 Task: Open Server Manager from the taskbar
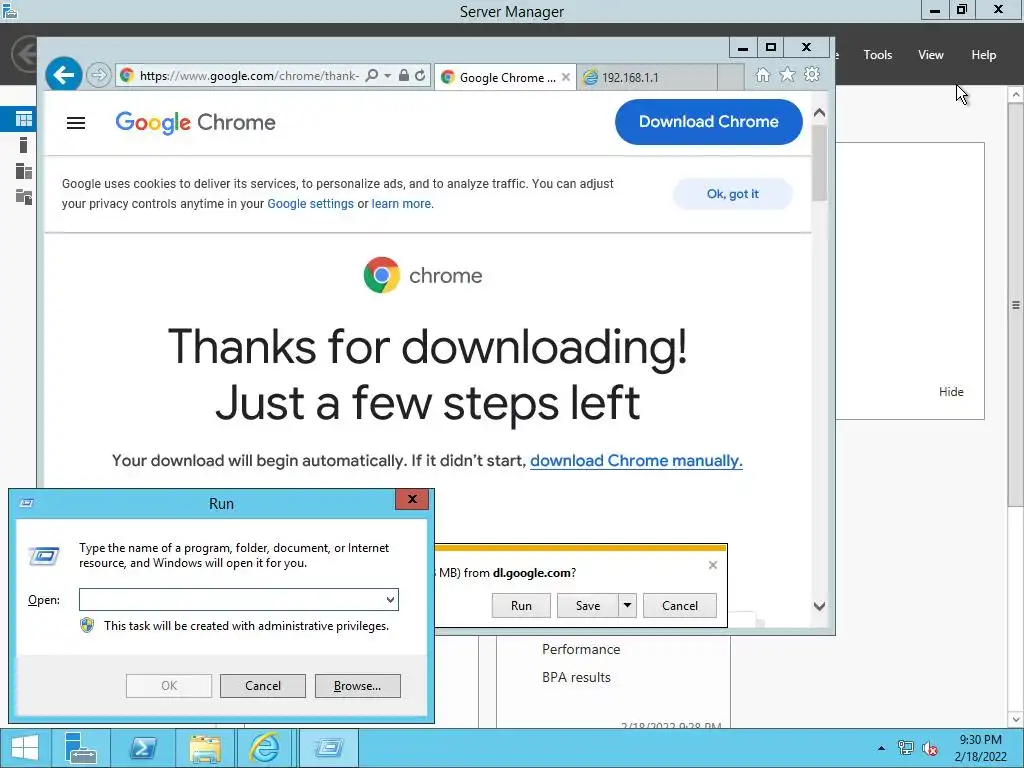(x=81, y=748)
